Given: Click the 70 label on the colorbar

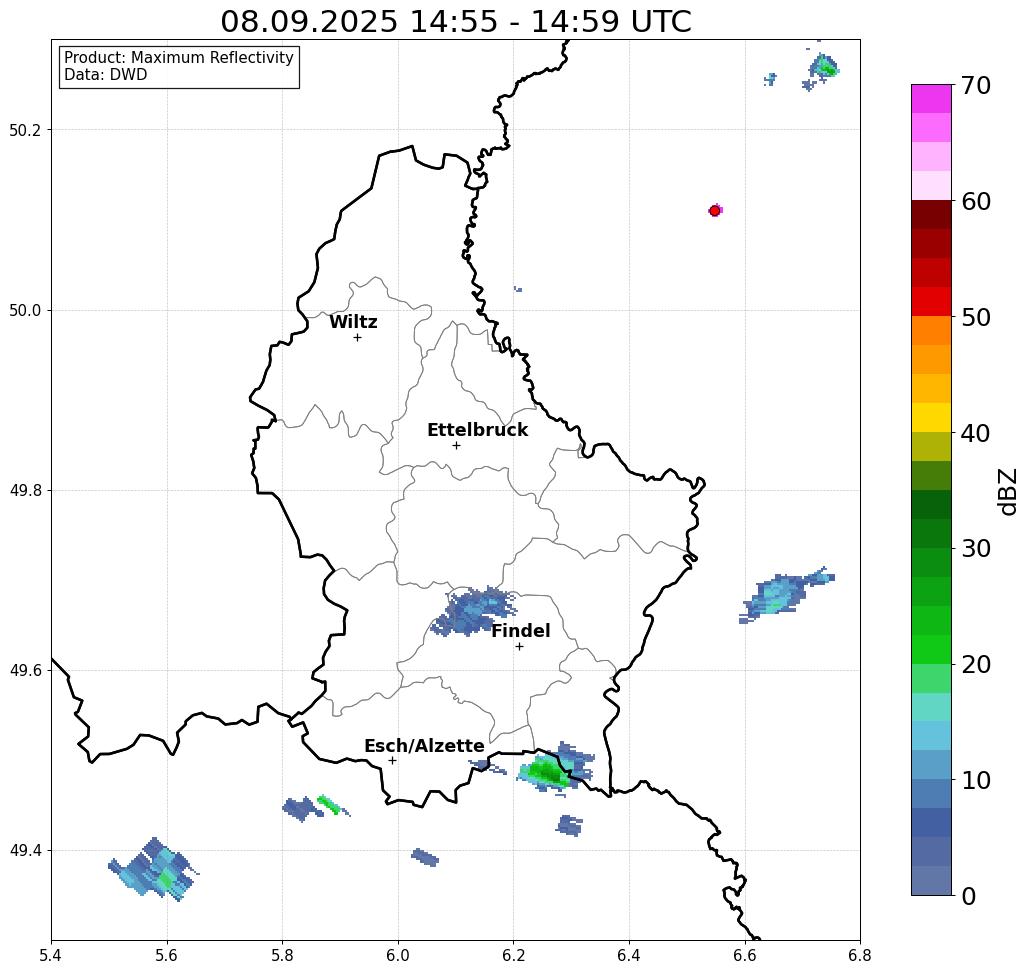Looking at the screenshot, I should tap(975, 85).
